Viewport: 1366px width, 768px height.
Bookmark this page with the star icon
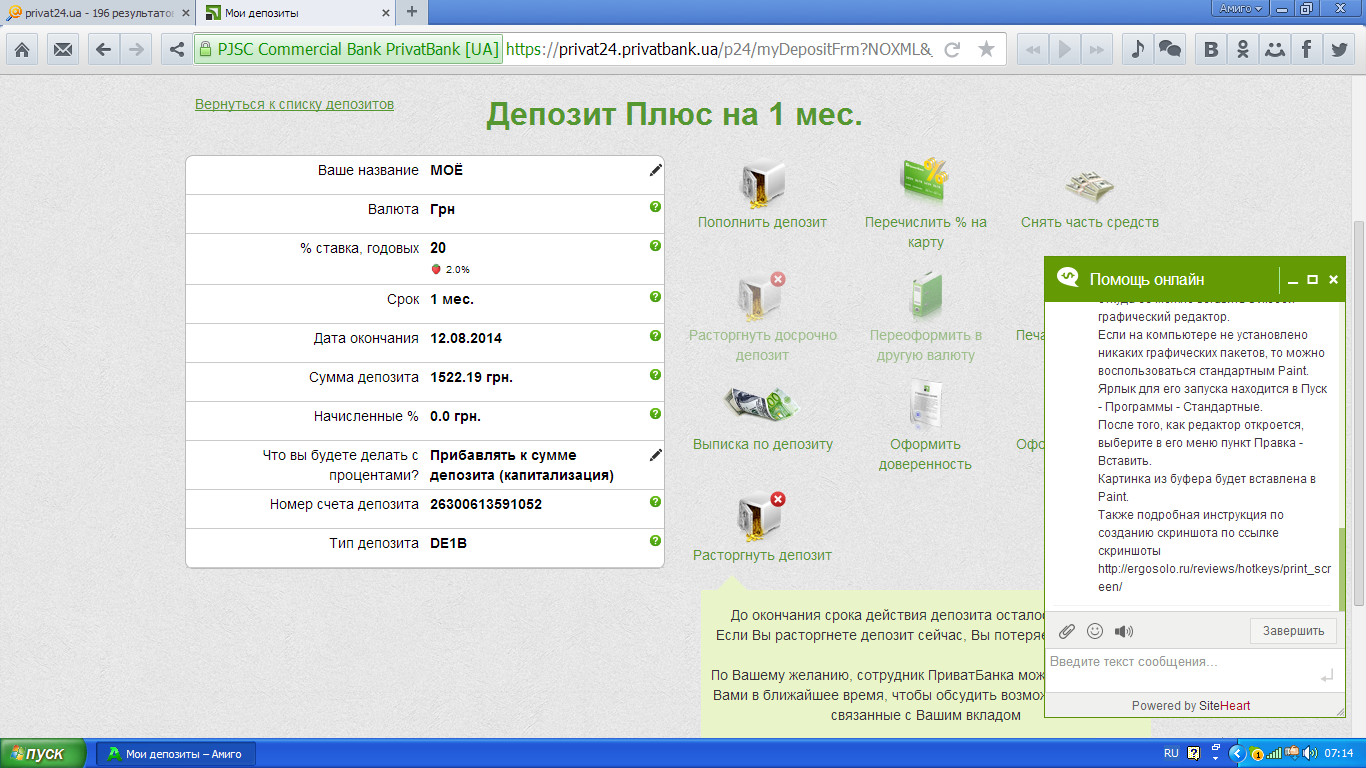point(986,49)
